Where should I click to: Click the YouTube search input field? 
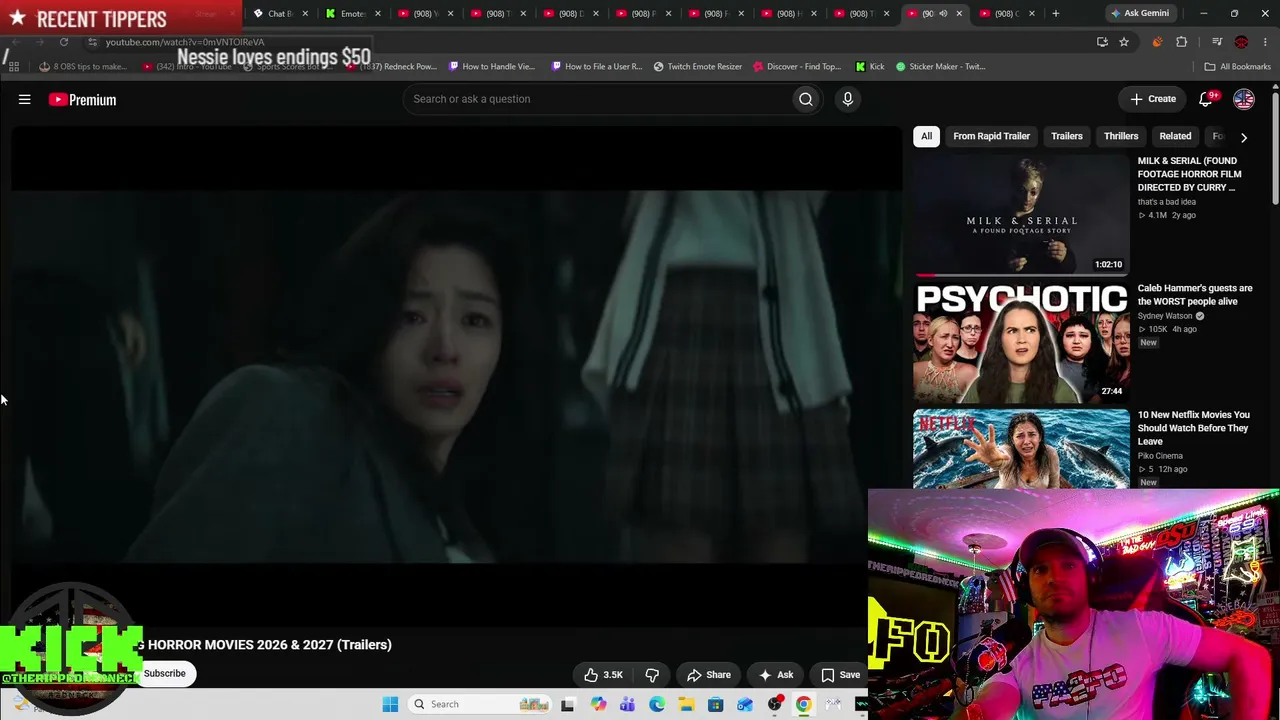pyautogui.click(x=597, y=99)
